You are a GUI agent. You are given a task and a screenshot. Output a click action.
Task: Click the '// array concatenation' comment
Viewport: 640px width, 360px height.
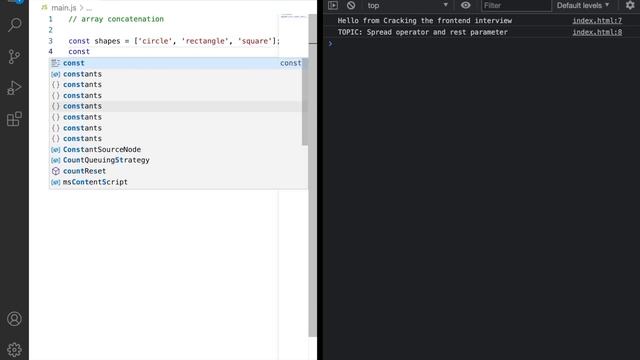tap(116, 19)
